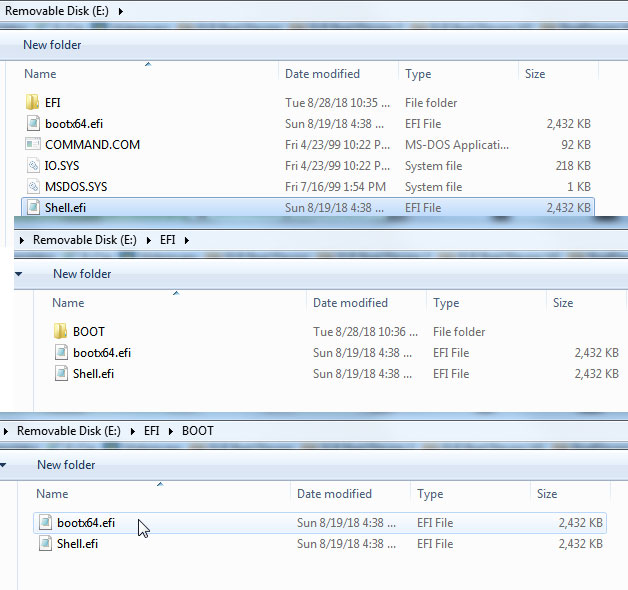Select IO.SYS file name text
The width and height of the screenshot is (628, 590).
point(62,165)
